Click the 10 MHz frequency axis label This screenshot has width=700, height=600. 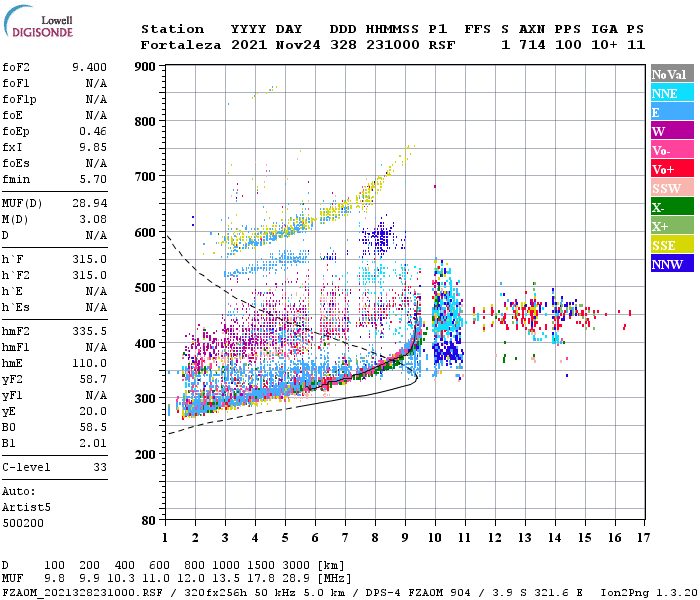coord(435,538)
